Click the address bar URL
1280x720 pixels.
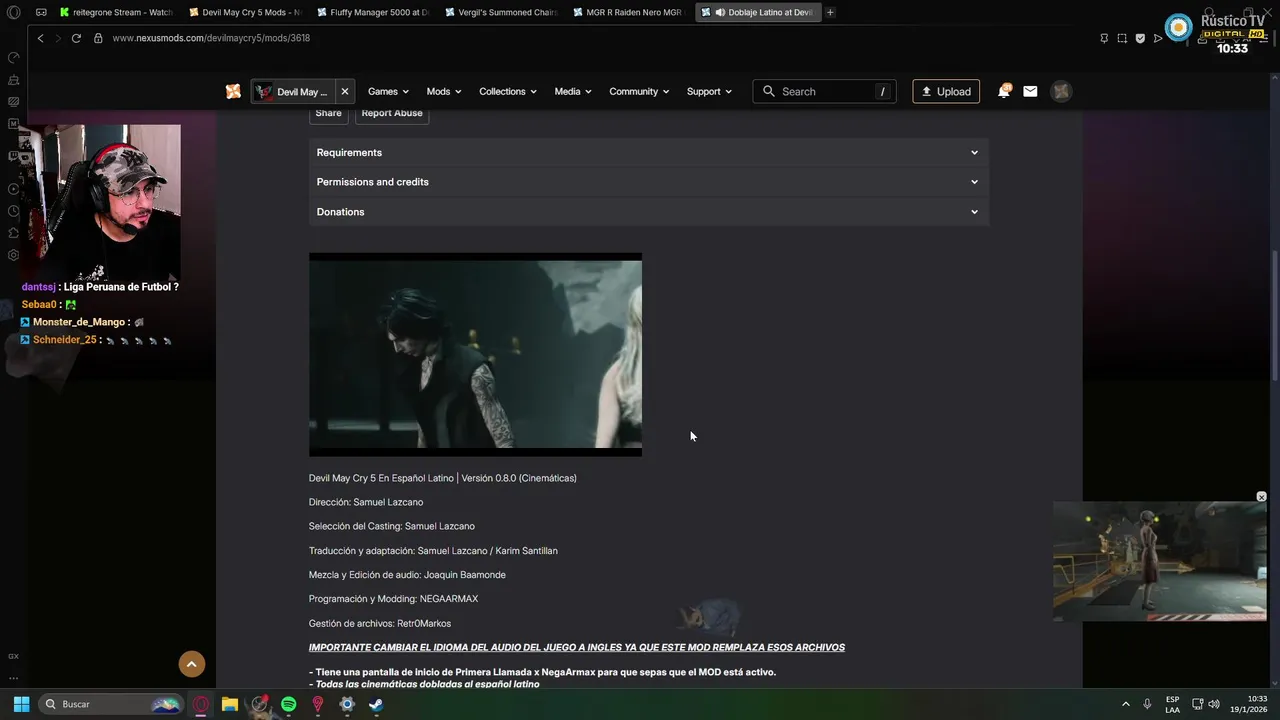211,38
